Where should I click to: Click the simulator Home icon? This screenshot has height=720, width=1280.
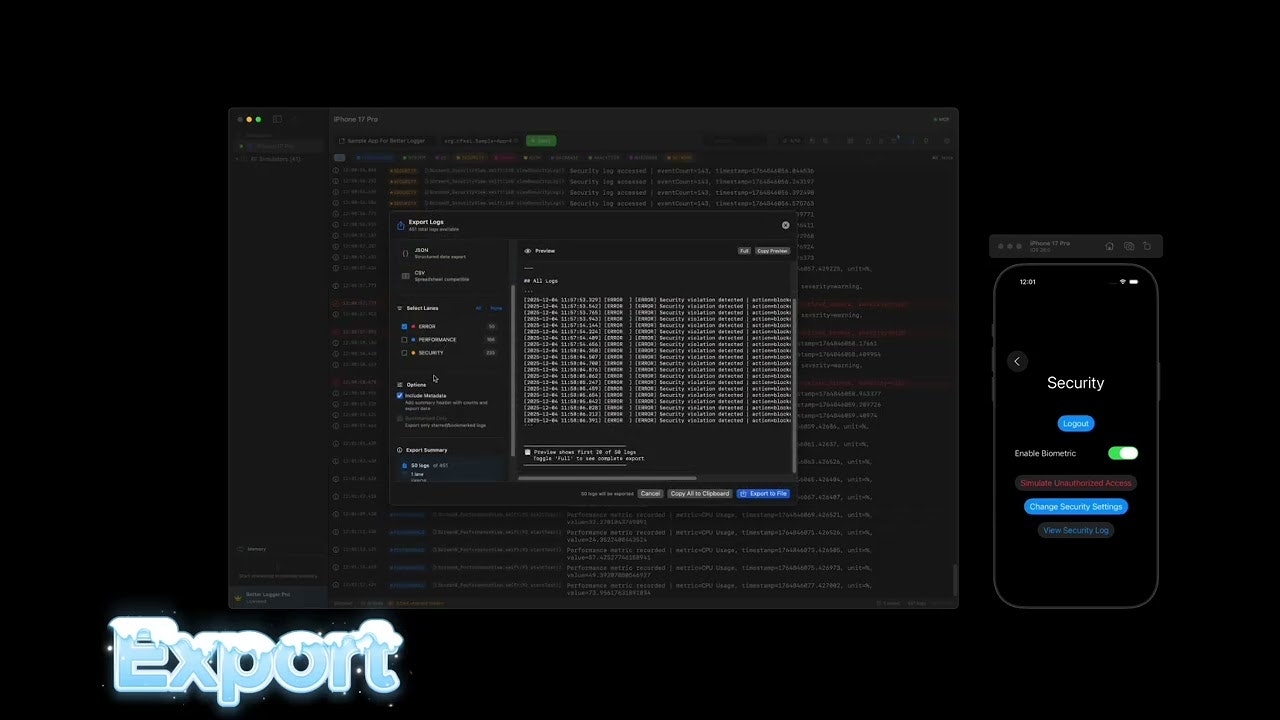pyautogui.click(x=1109, y=246)
